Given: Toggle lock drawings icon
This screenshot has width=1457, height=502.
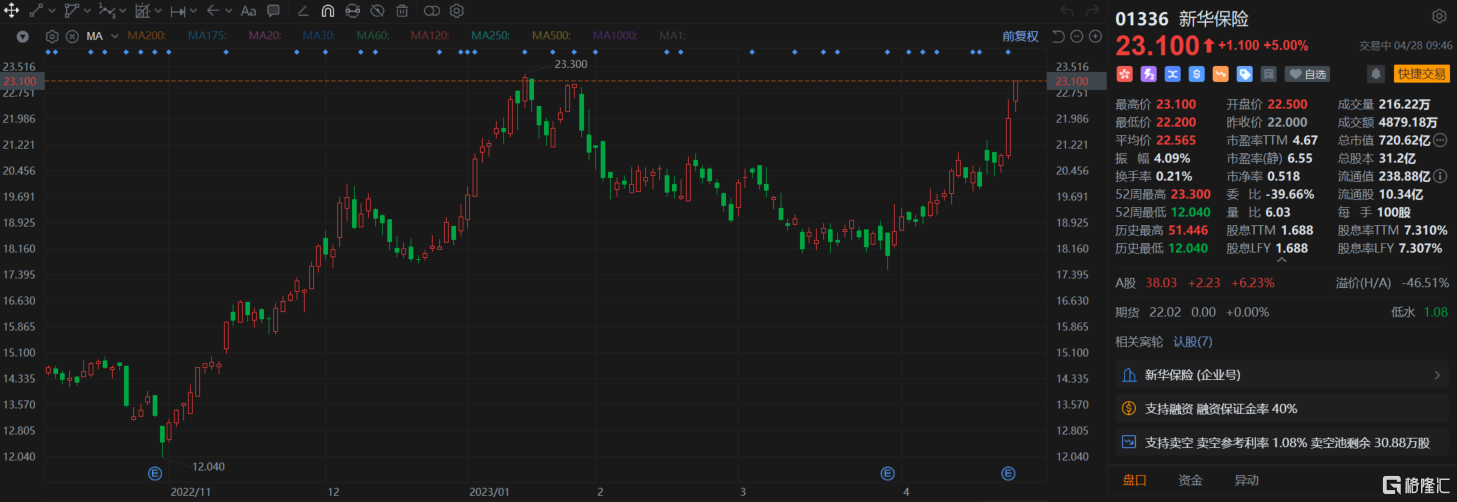Looking at the screenshot, I should click(x=352, y=11).
